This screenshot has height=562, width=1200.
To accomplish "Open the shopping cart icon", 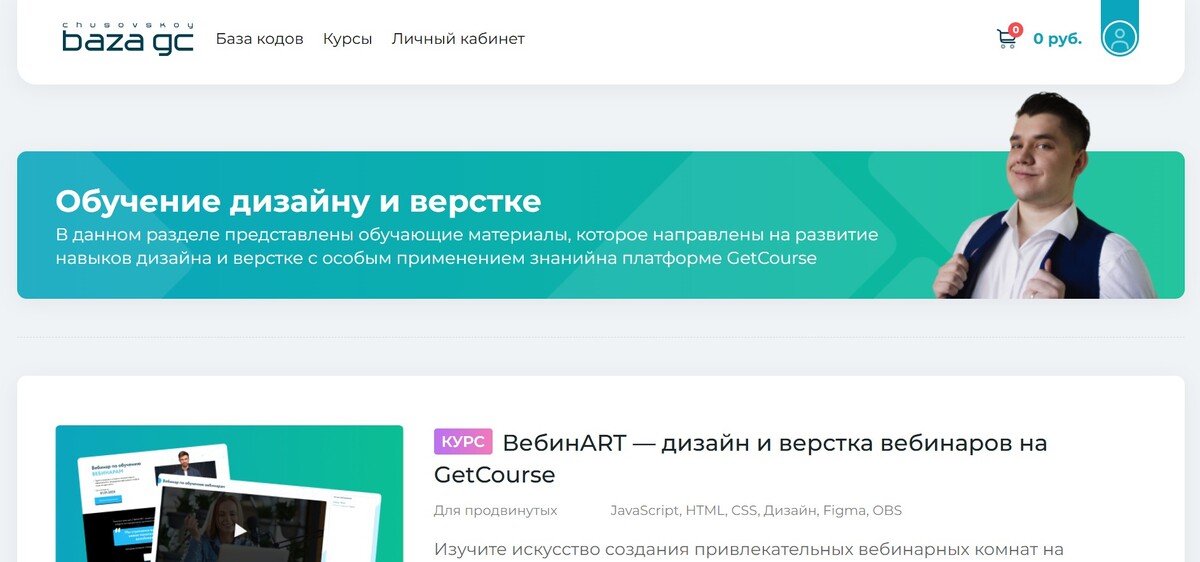I will 1007,38.
